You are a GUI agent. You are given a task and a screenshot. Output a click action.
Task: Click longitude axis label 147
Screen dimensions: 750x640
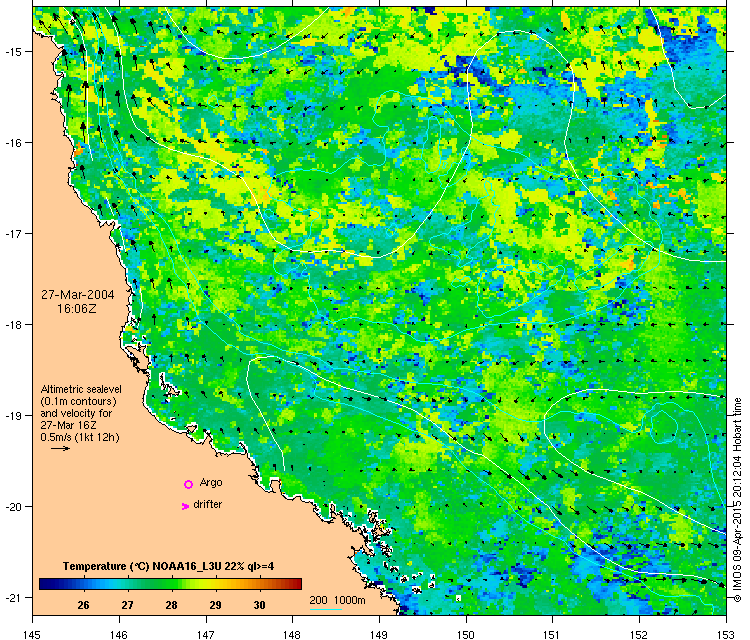[206, 634]
